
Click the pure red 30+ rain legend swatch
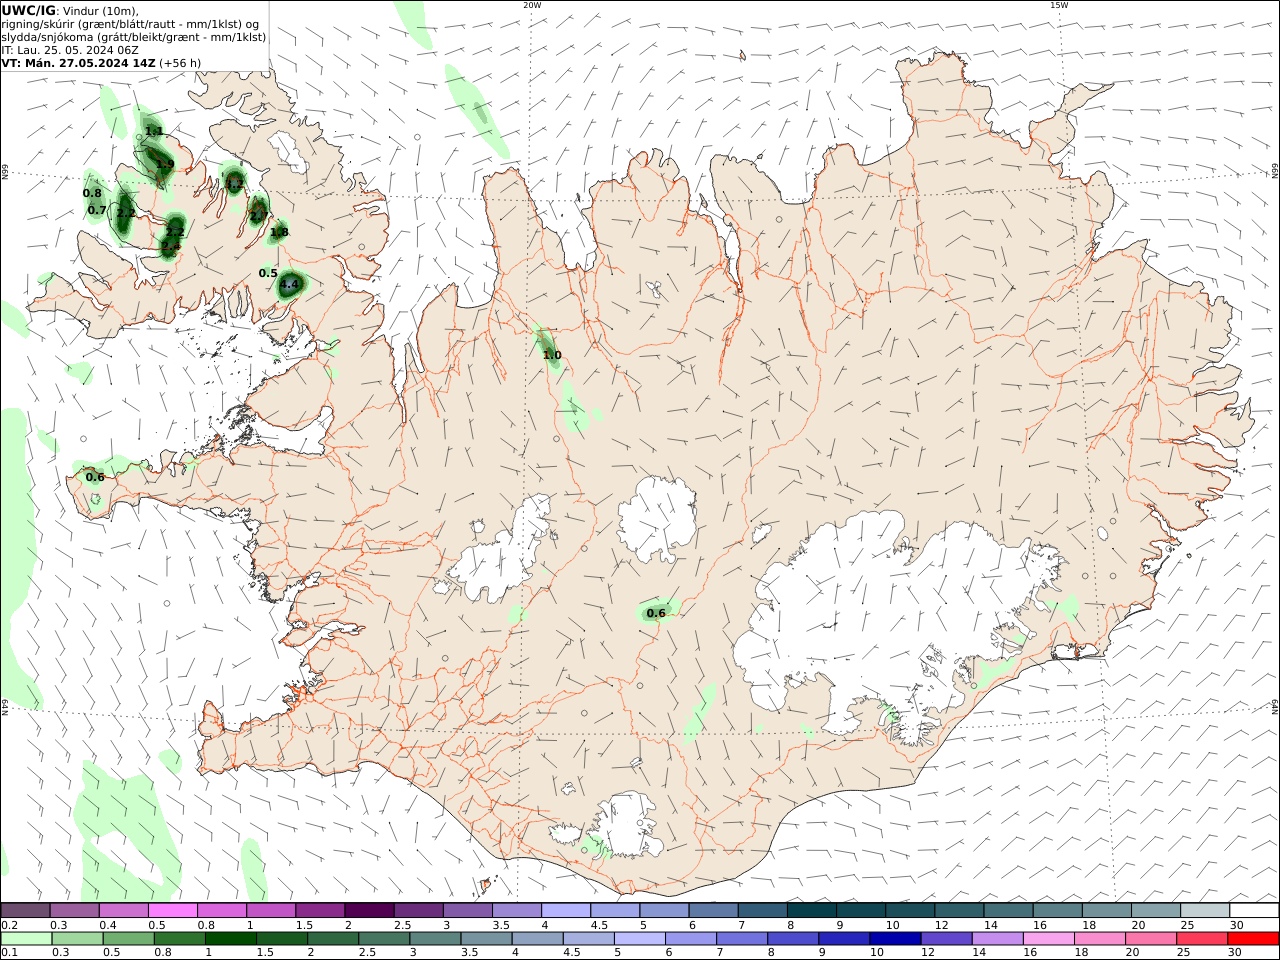[x=1253, y=938]
